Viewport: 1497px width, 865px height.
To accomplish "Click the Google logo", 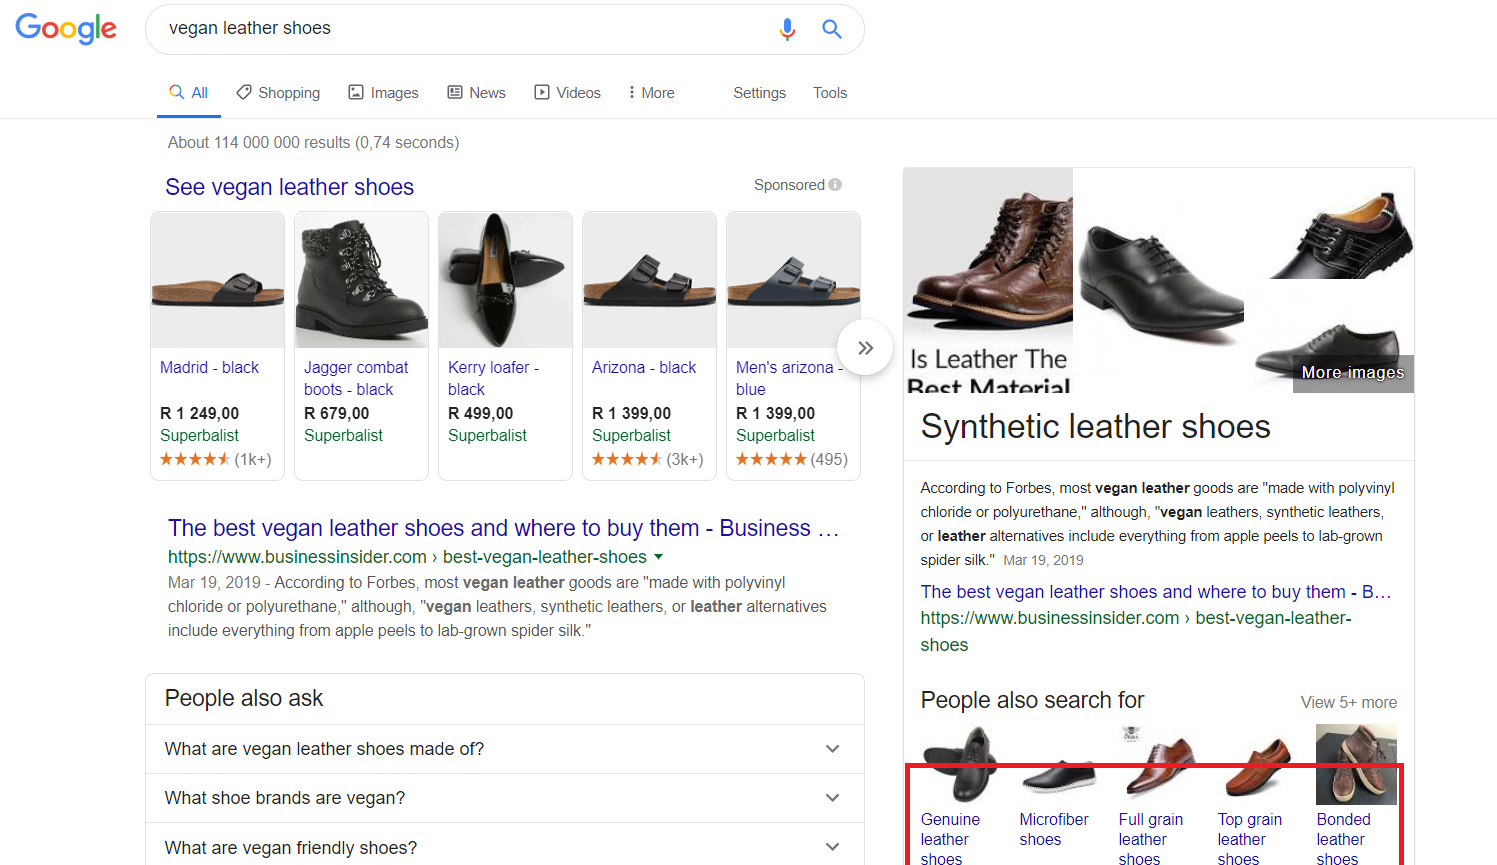I will coord(66,28).
